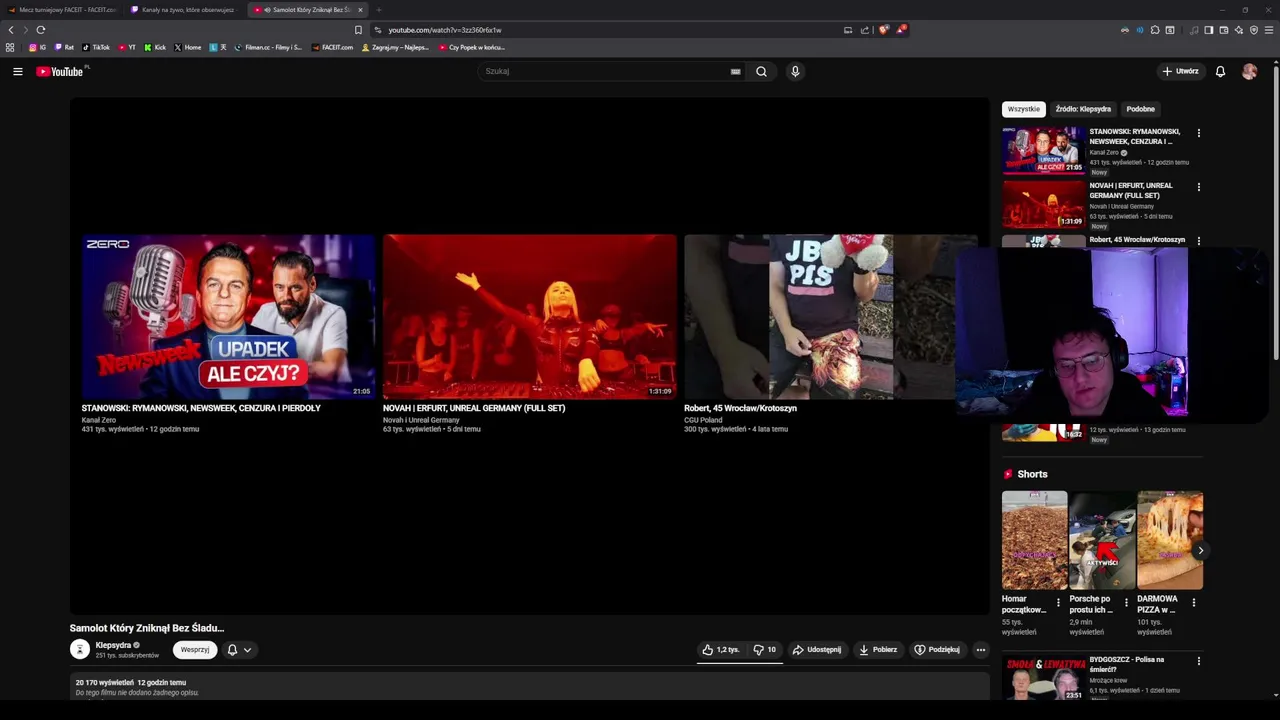Open the TikTok bookmark
1280x720 pixels.
[96, 47]
